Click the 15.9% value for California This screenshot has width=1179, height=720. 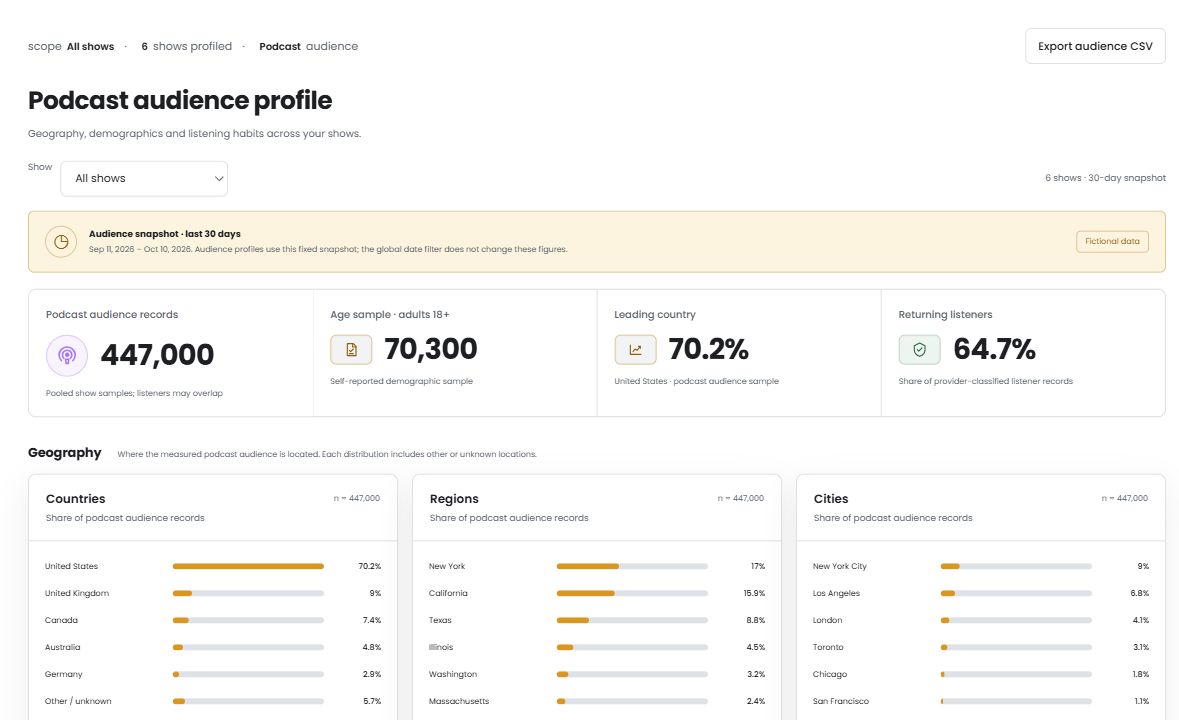click(754, 593)
